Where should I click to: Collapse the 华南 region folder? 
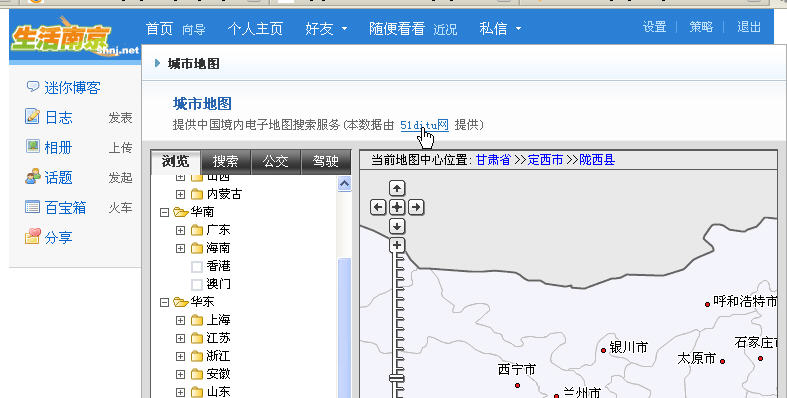tap(164, 212)
